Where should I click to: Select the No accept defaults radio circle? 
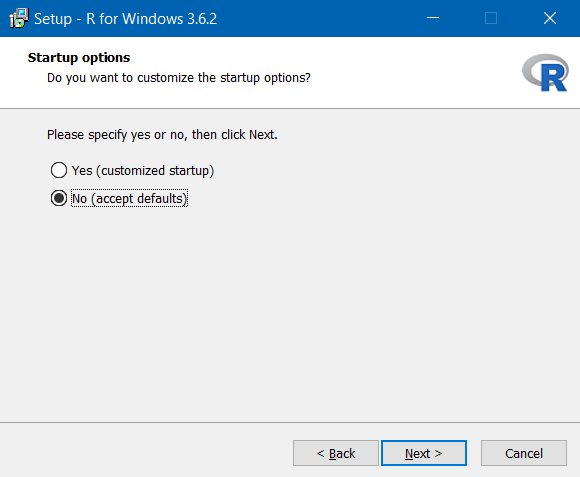click(x=59, y=199)
